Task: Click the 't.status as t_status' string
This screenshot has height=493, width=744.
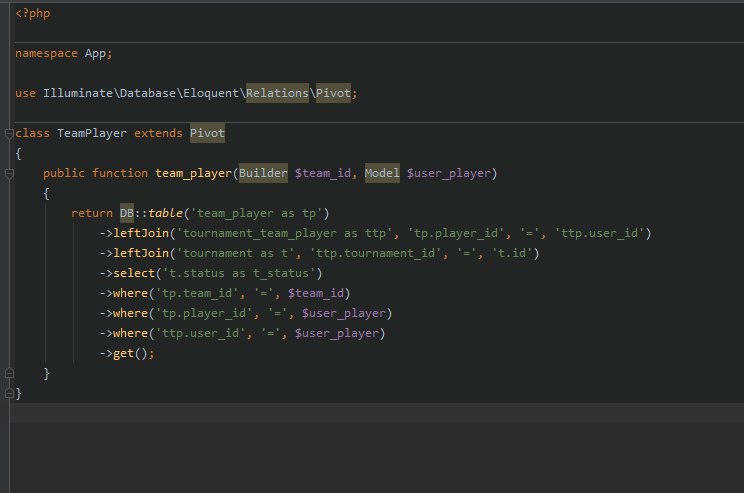Action: pyautogui.click(x=239, y=273)
